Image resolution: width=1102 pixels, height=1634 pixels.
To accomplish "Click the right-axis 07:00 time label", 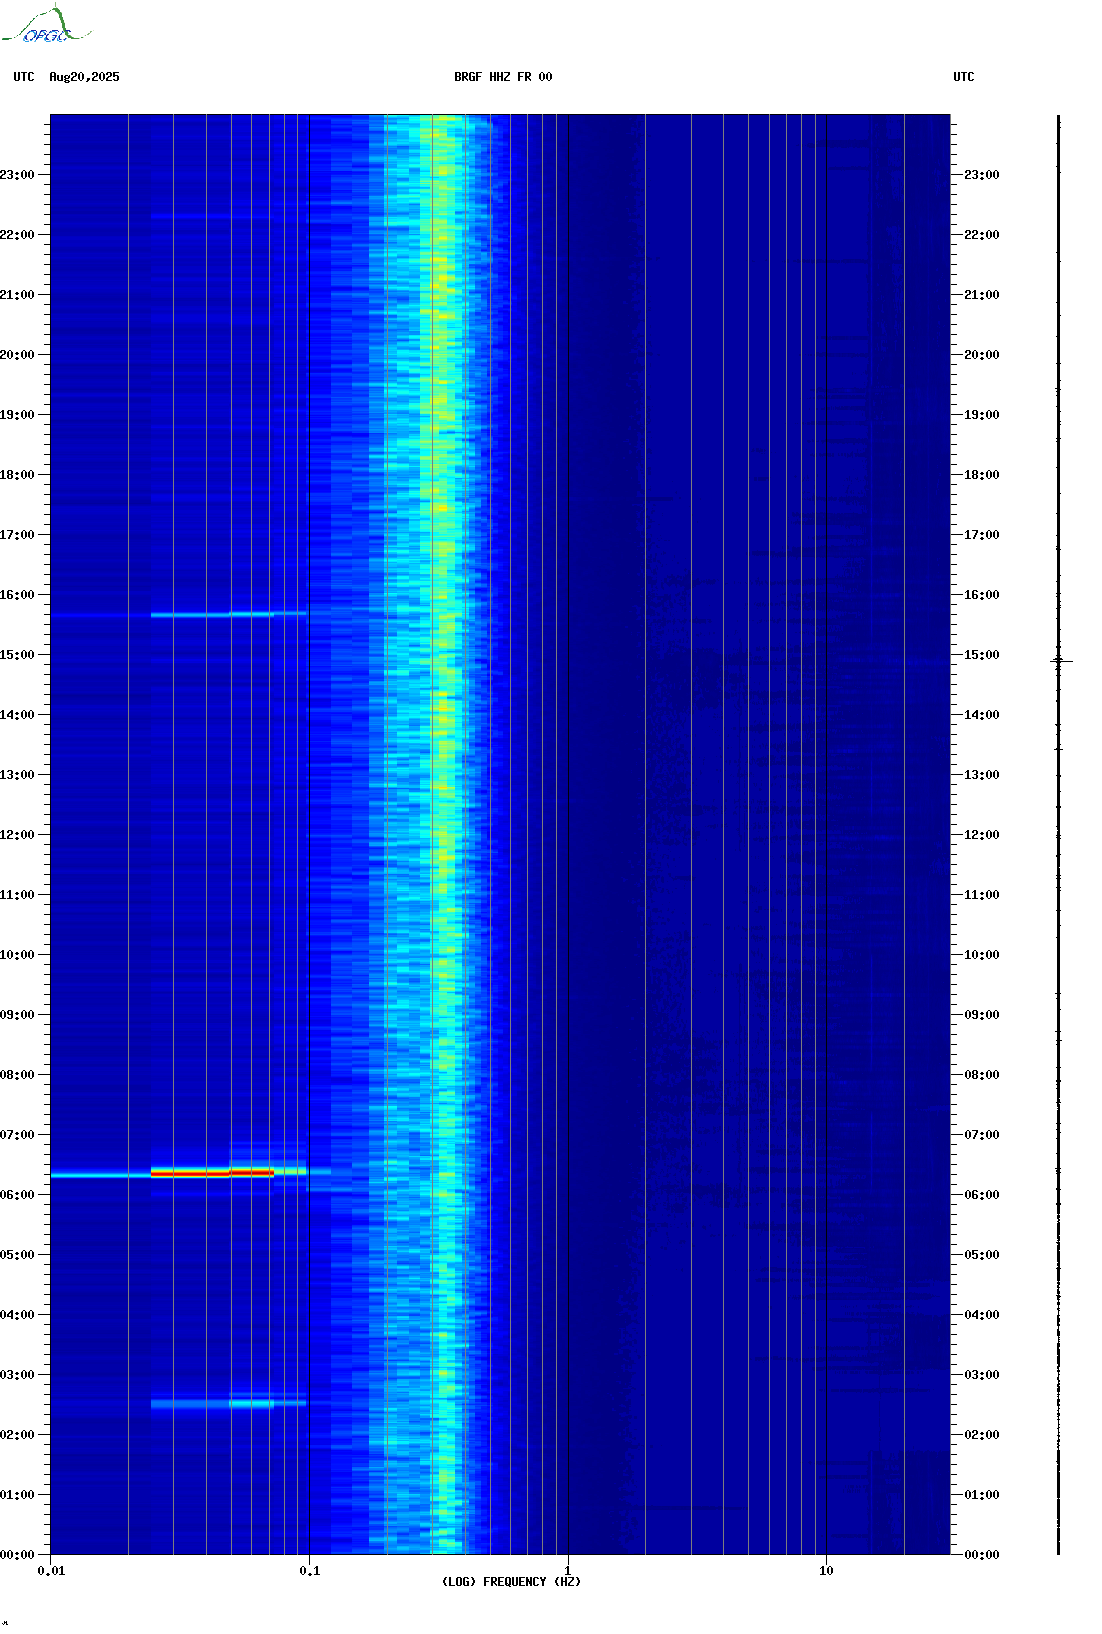I will pos(982,1135).
